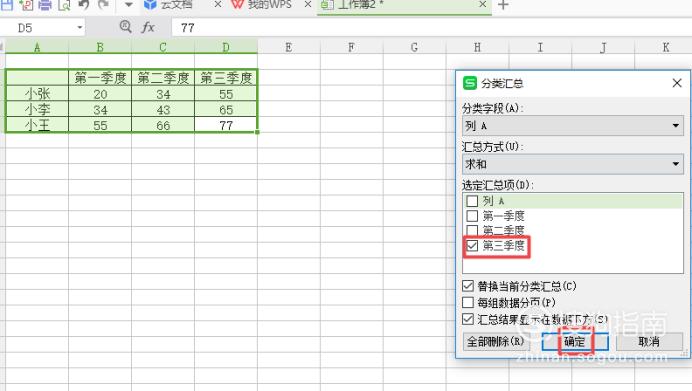Select the 小王 cell
The height and width of the screenshot is (391, 692).
tap(37, 125)
